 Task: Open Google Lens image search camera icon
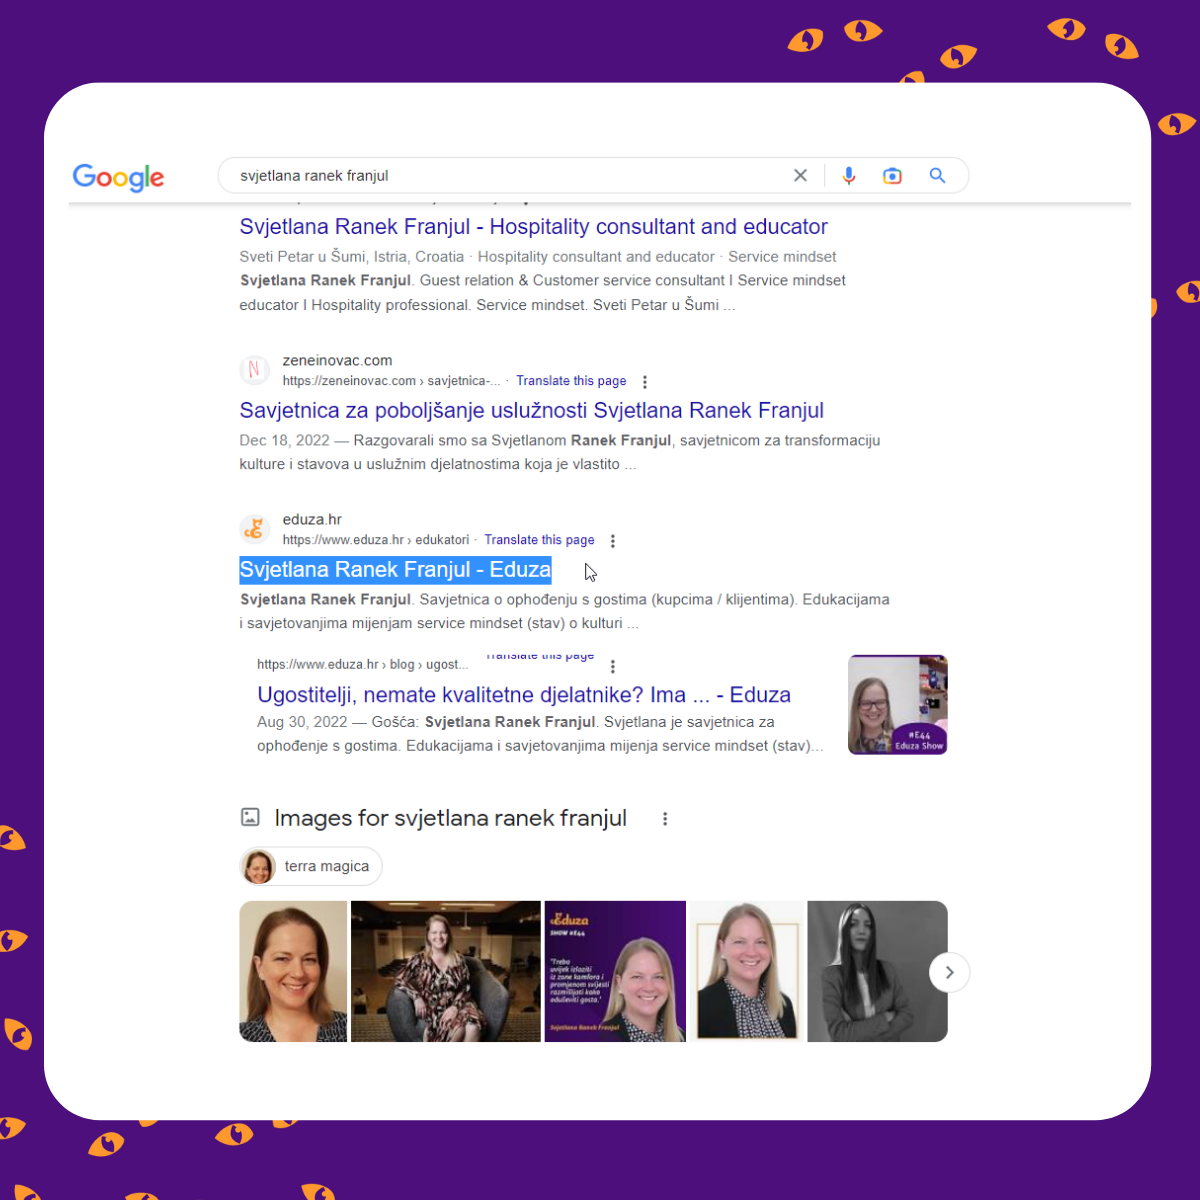(892, 176)
